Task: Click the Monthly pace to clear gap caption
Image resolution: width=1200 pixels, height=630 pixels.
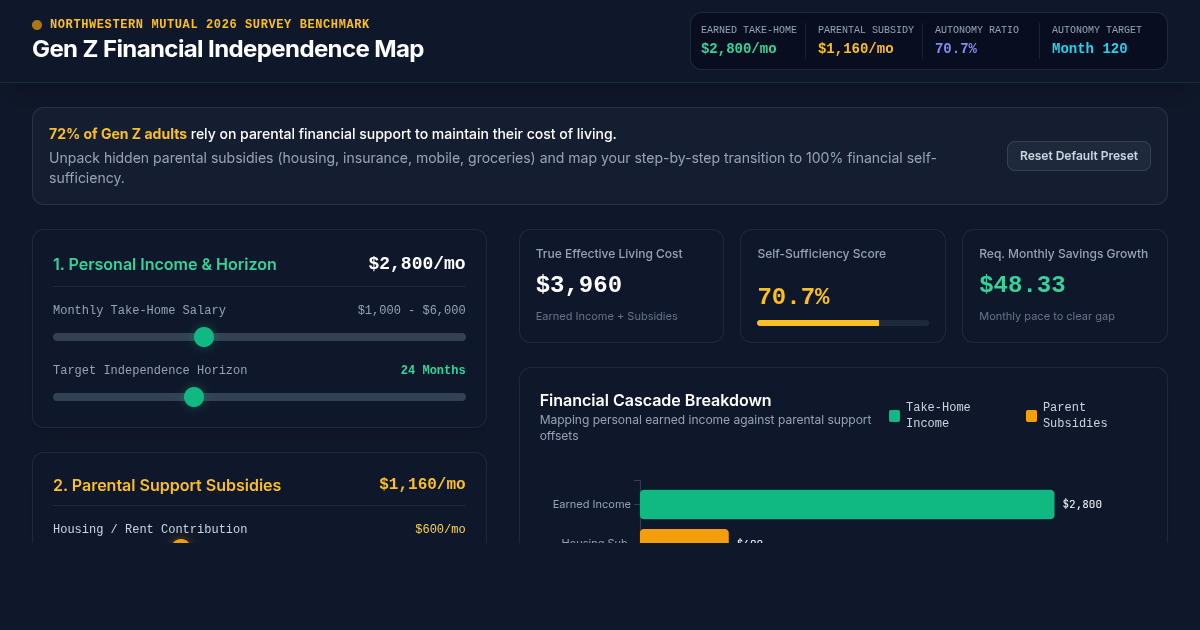Action: [x=1047, y=316]
